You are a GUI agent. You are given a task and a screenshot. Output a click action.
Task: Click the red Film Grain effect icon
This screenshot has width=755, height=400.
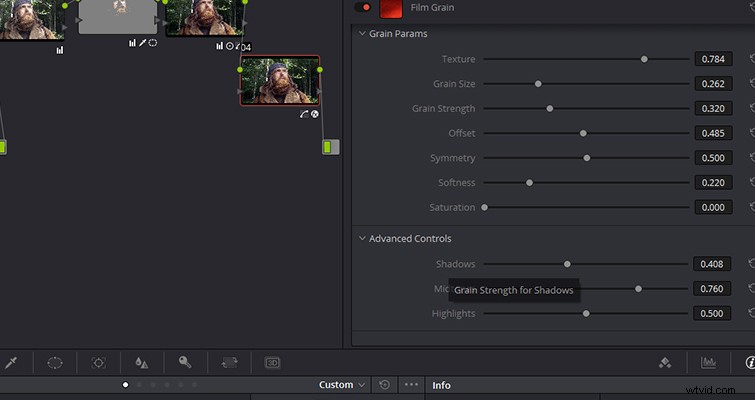[391, 8]
